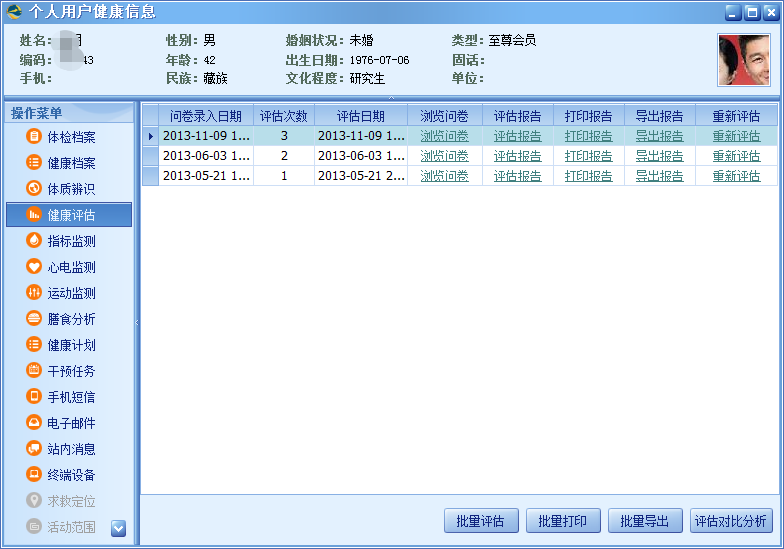Click the 体检档案 sidebar icon
784x549 pixels.
click(x=34, y=137)
